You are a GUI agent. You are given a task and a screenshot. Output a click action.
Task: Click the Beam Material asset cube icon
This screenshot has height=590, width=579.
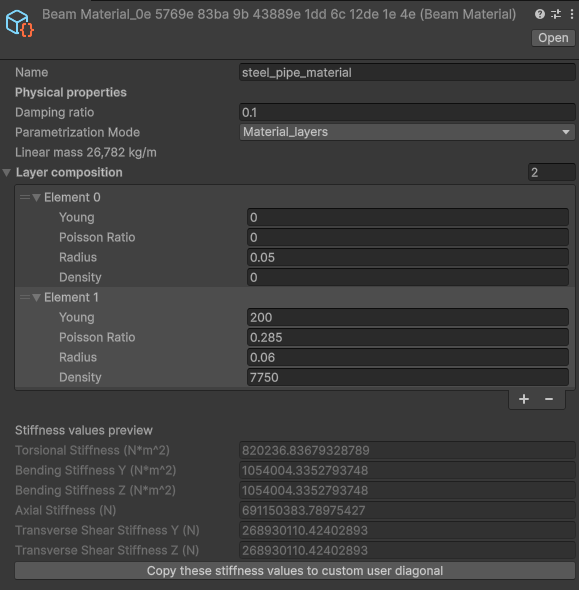pyautogui.click(x=19, y=23)
